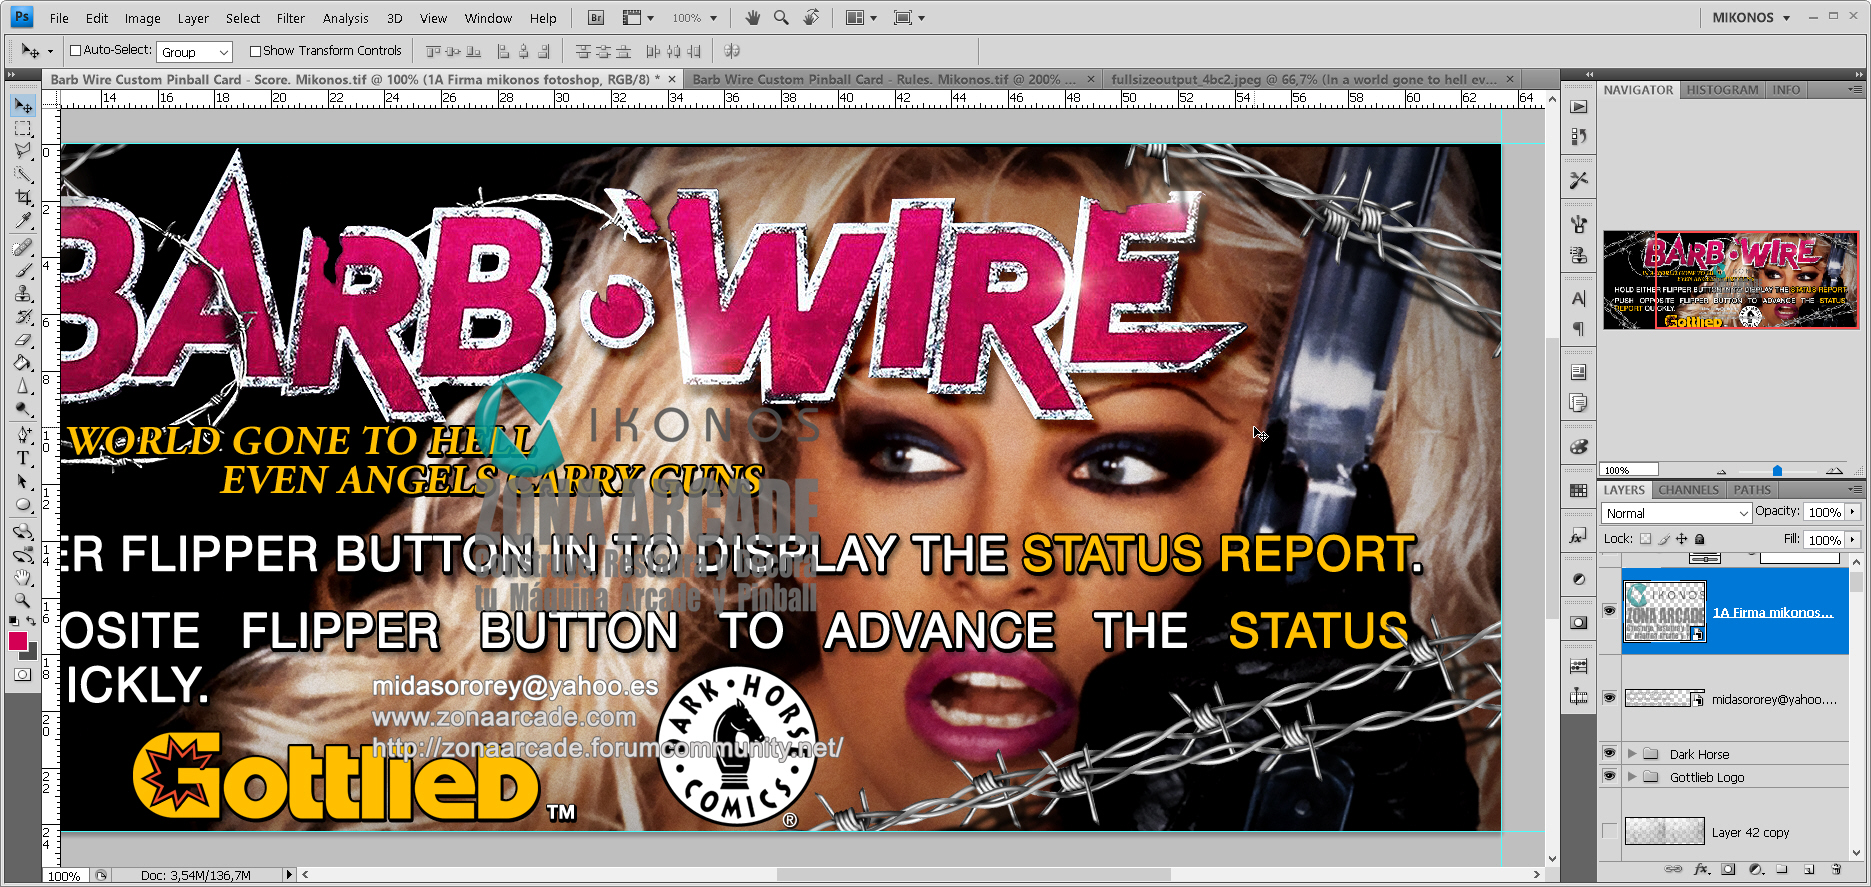This screenshot has height=887, width=1871.
Task: Select the Hand tool in toolbox
Action: click(x=22, y=578)
